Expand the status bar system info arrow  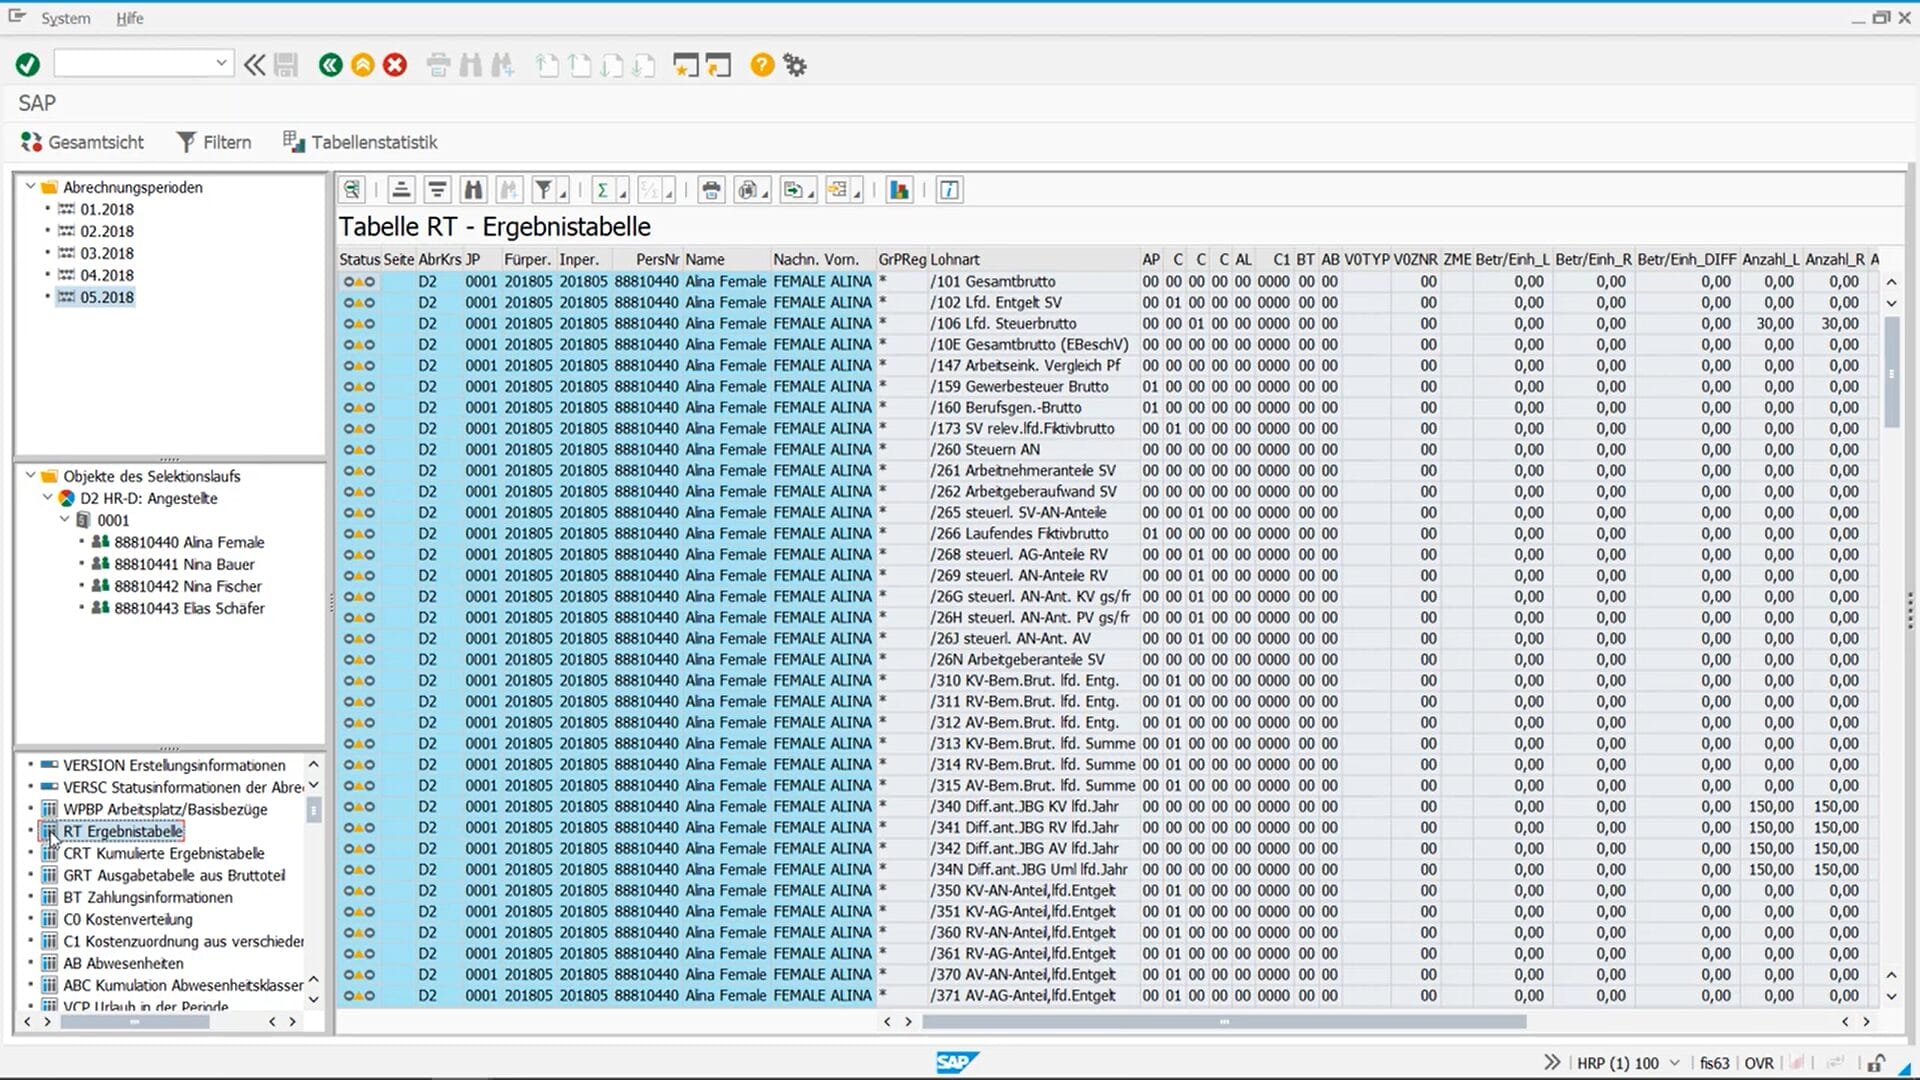pos(1551,1062)
